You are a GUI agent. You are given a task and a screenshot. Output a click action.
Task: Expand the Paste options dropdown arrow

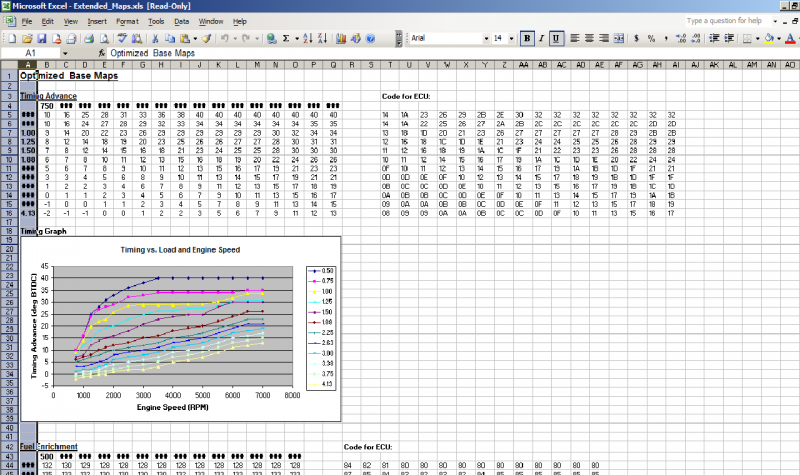(195, 38)
